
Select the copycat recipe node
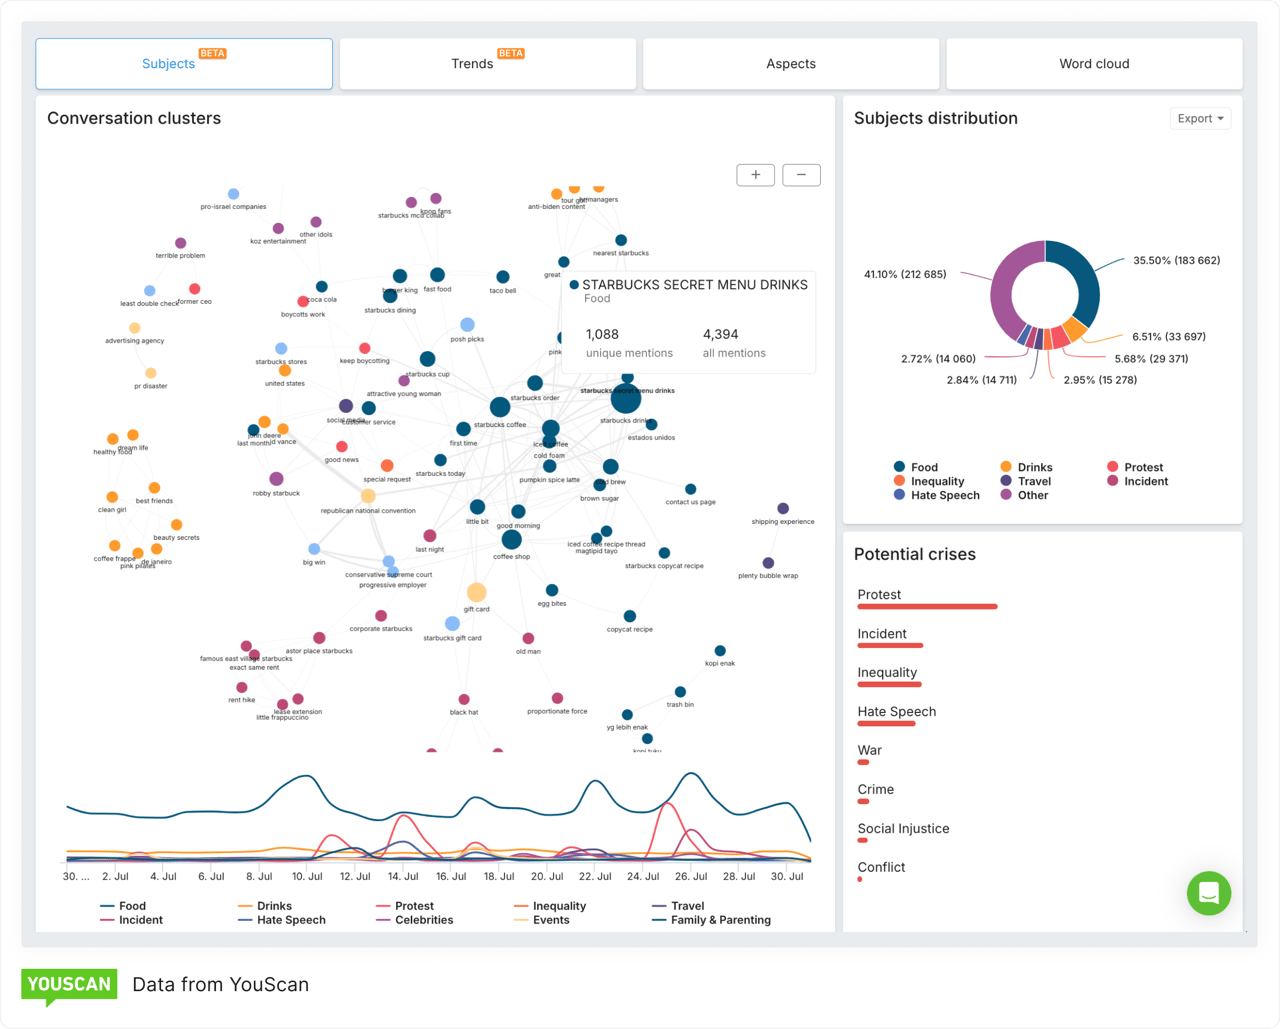pyautogui.click(x=629, y=616)
